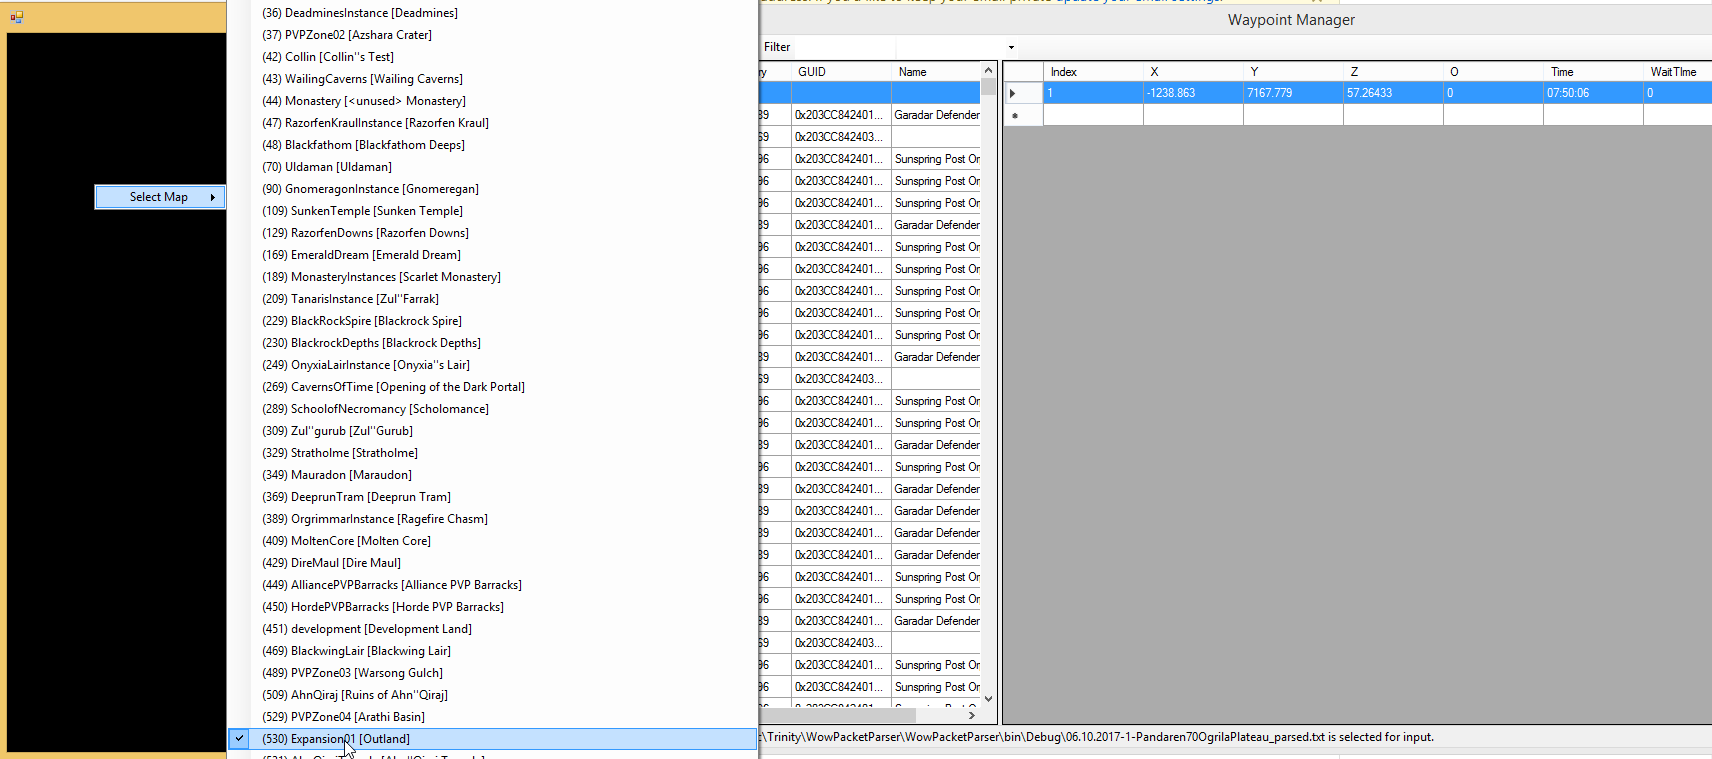Sort waypoints by Index column header
The height and width of the screenshot is (759, 1712).
1093,72
